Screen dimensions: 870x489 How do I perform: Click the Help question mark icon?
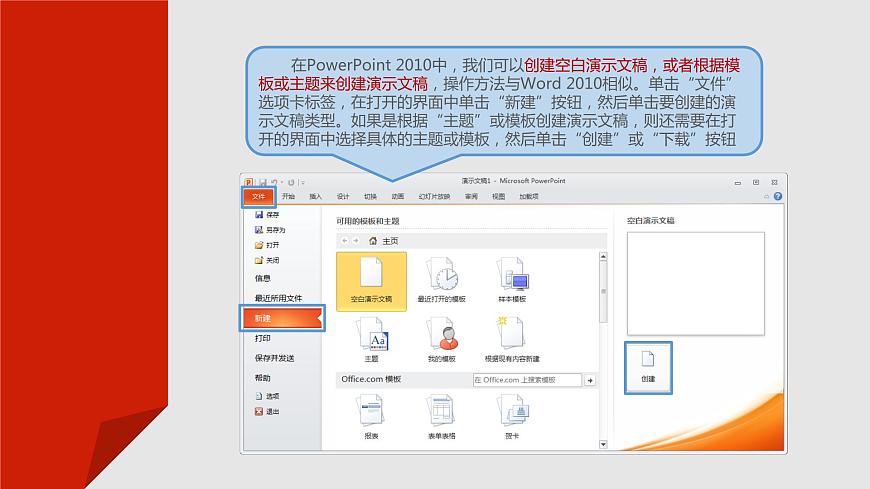pos(778,196)
